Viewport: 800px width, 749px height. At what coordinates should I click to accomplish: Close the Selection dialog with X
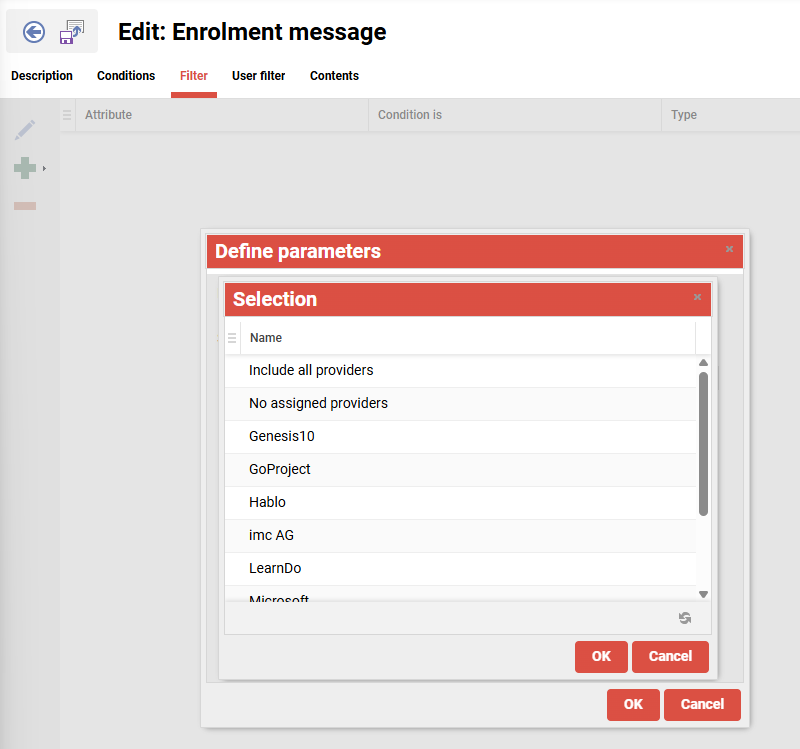coord(697,297)
